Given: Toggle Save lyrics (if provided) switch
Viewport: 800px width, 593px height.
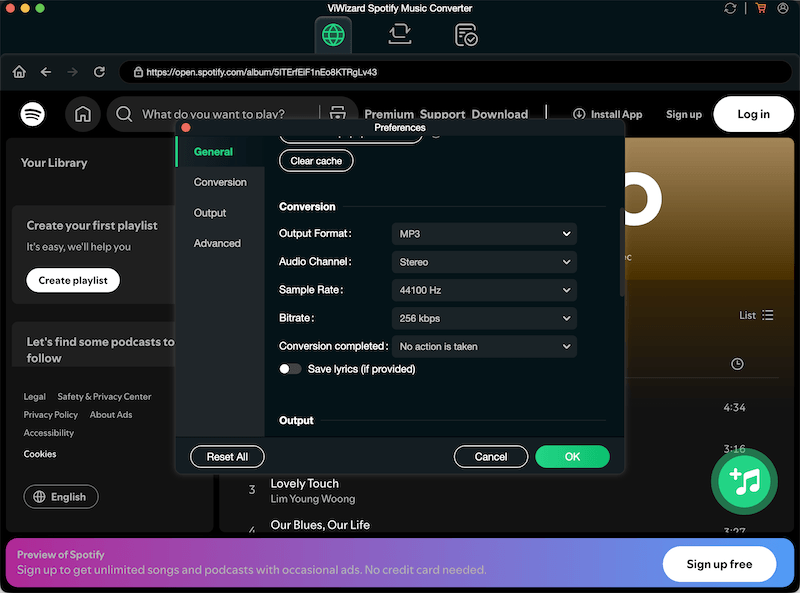Looking at the screenshot, I should (x=290, y=369).
